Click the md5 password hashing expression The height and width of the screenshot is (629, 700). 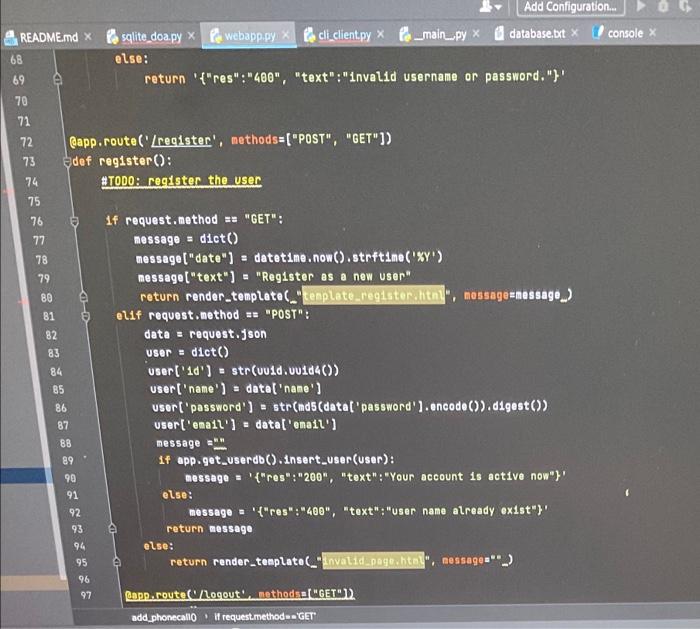410,406
